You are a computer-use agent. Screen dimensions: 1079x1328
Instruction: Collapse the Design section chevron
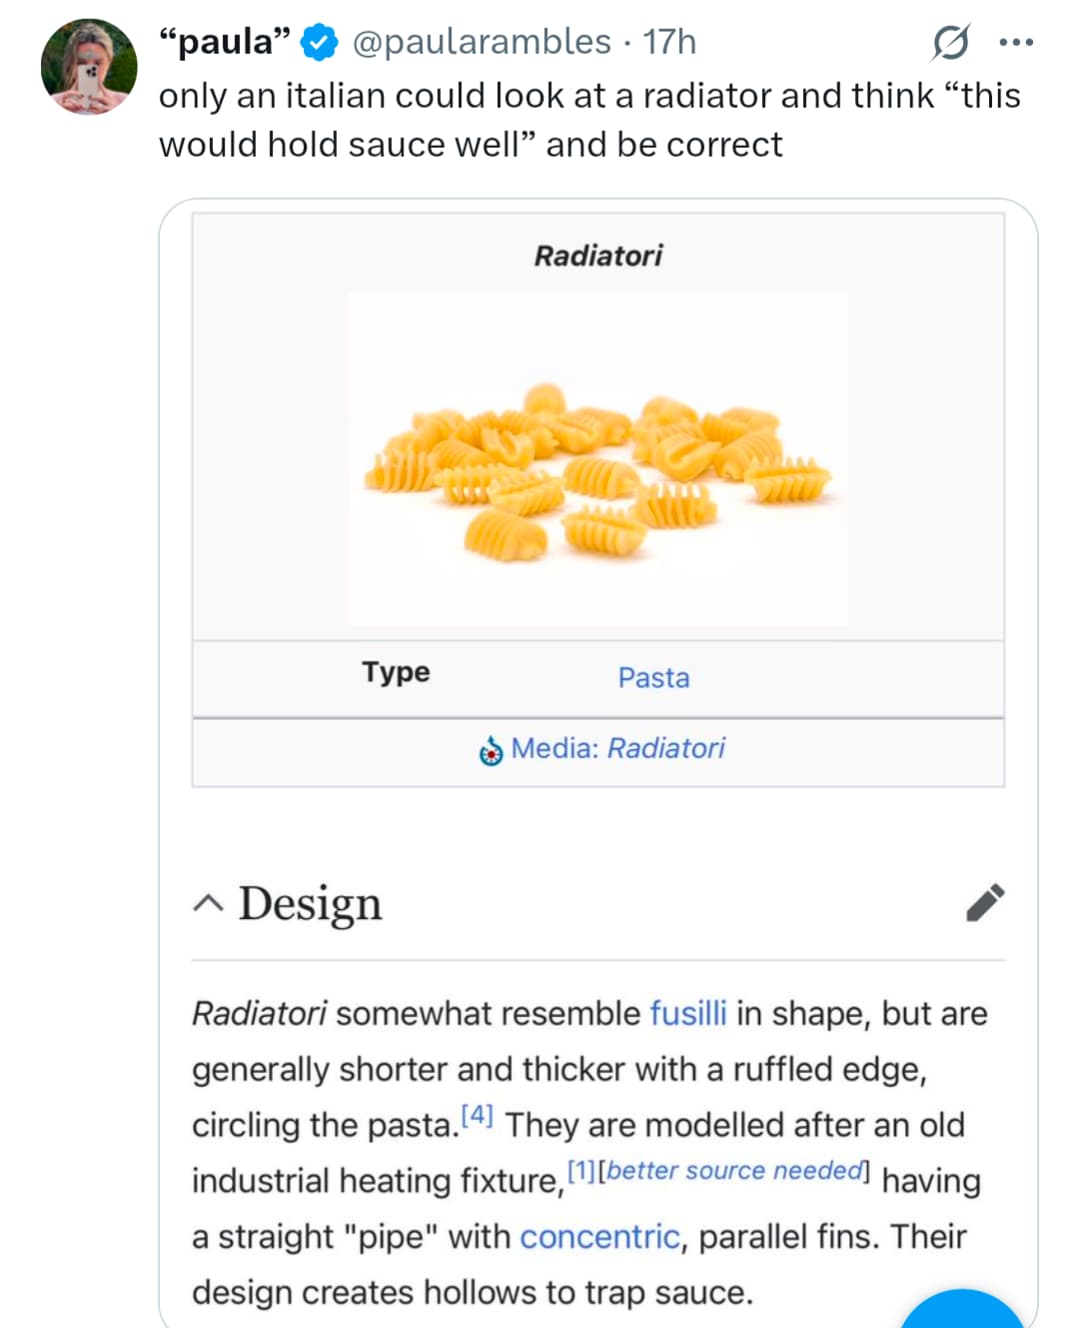tap(208, 904)
